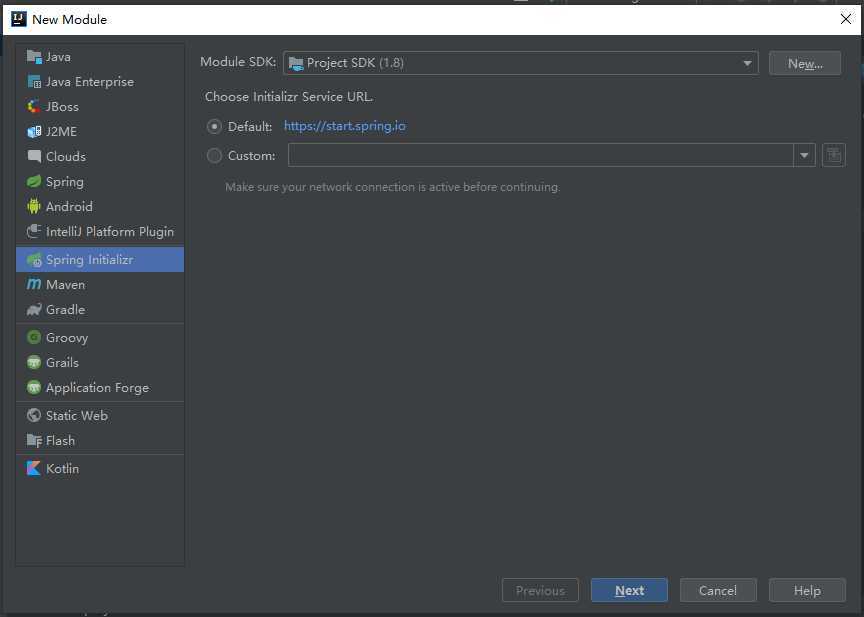Select the JBoss icon
The width and height of the screenshot is (864, 617).
click(x=34, y=106)
